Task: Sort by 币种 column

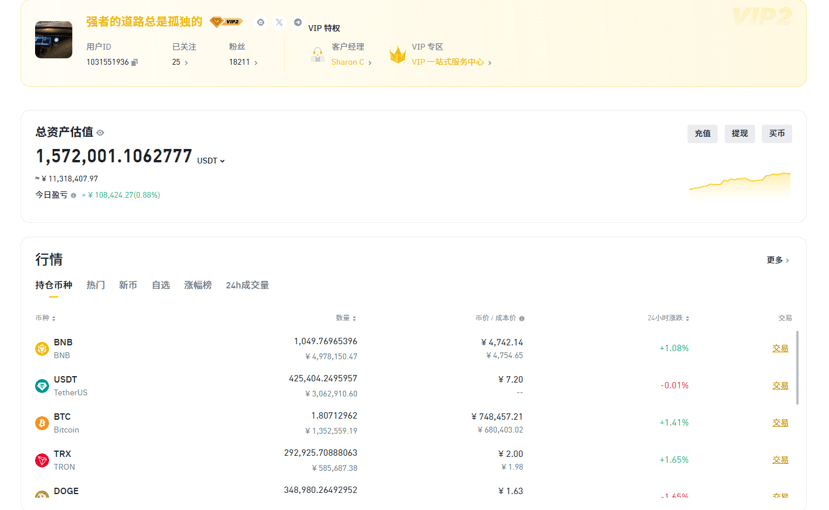Action: tap(45, 318)
